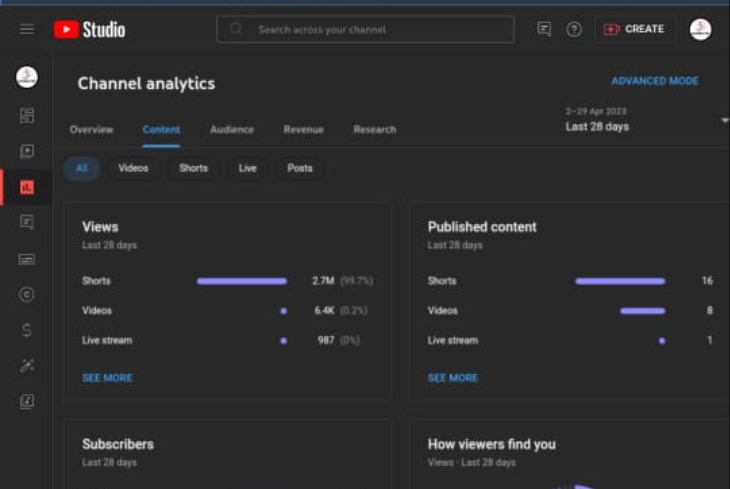Viewport: 730px width, 489px height.
Task: Open Comments sidebar icon
Action: pos(27,222)
